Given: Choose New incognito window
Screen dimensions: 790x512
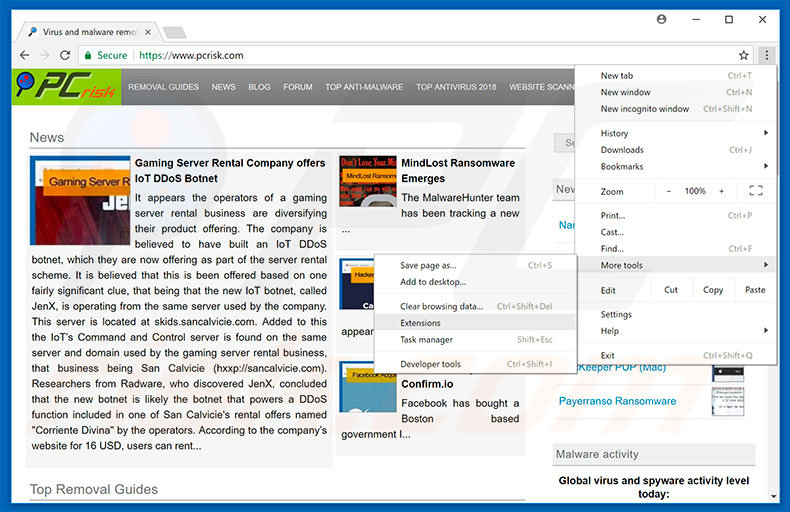Looking at the screenshot, I should [x=674, y=109].
